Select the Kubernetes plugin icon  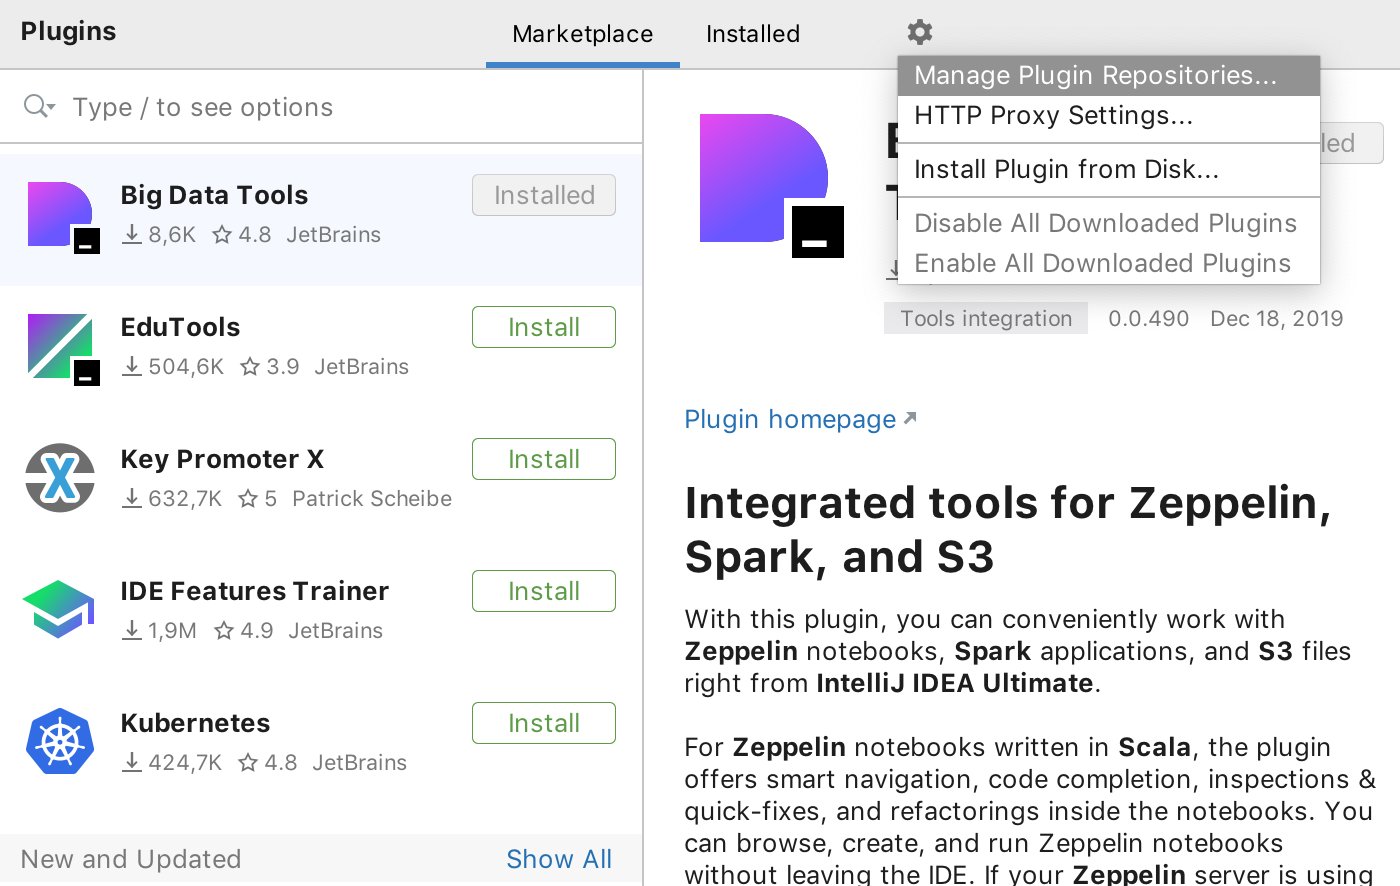(60, 741)
